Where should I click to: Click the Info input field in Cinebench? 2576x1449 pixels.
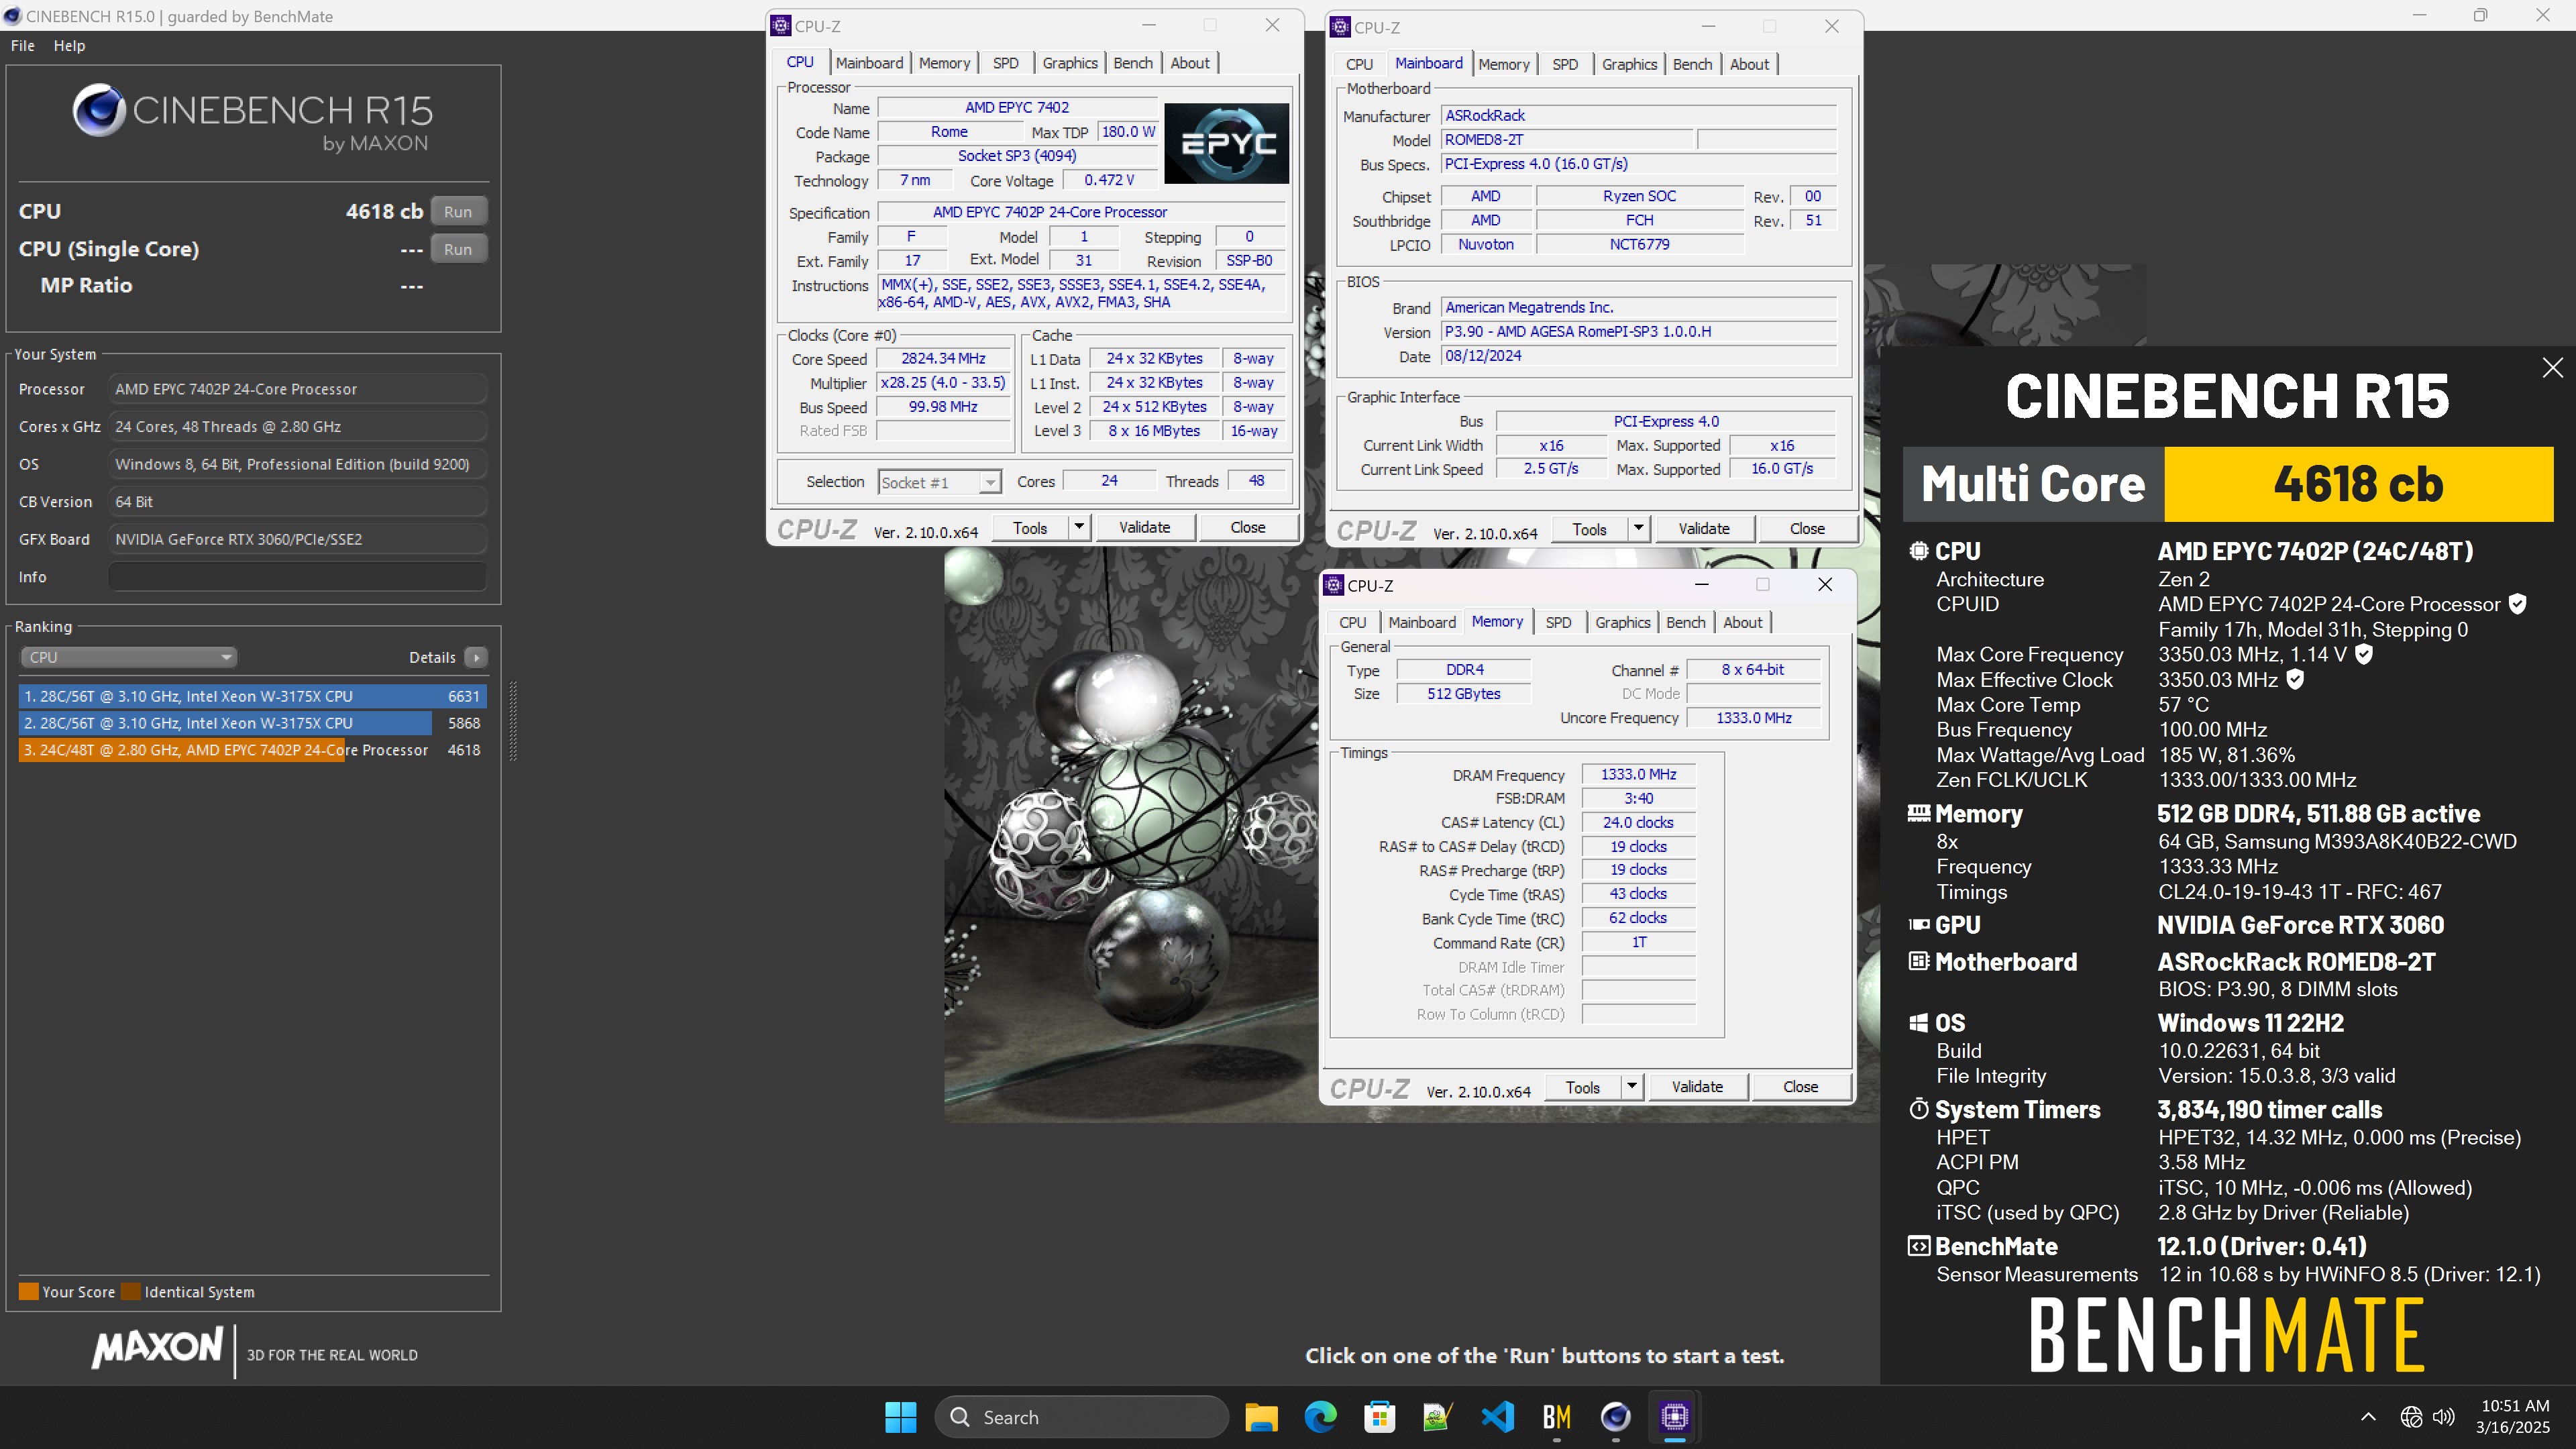click(297, 577)
